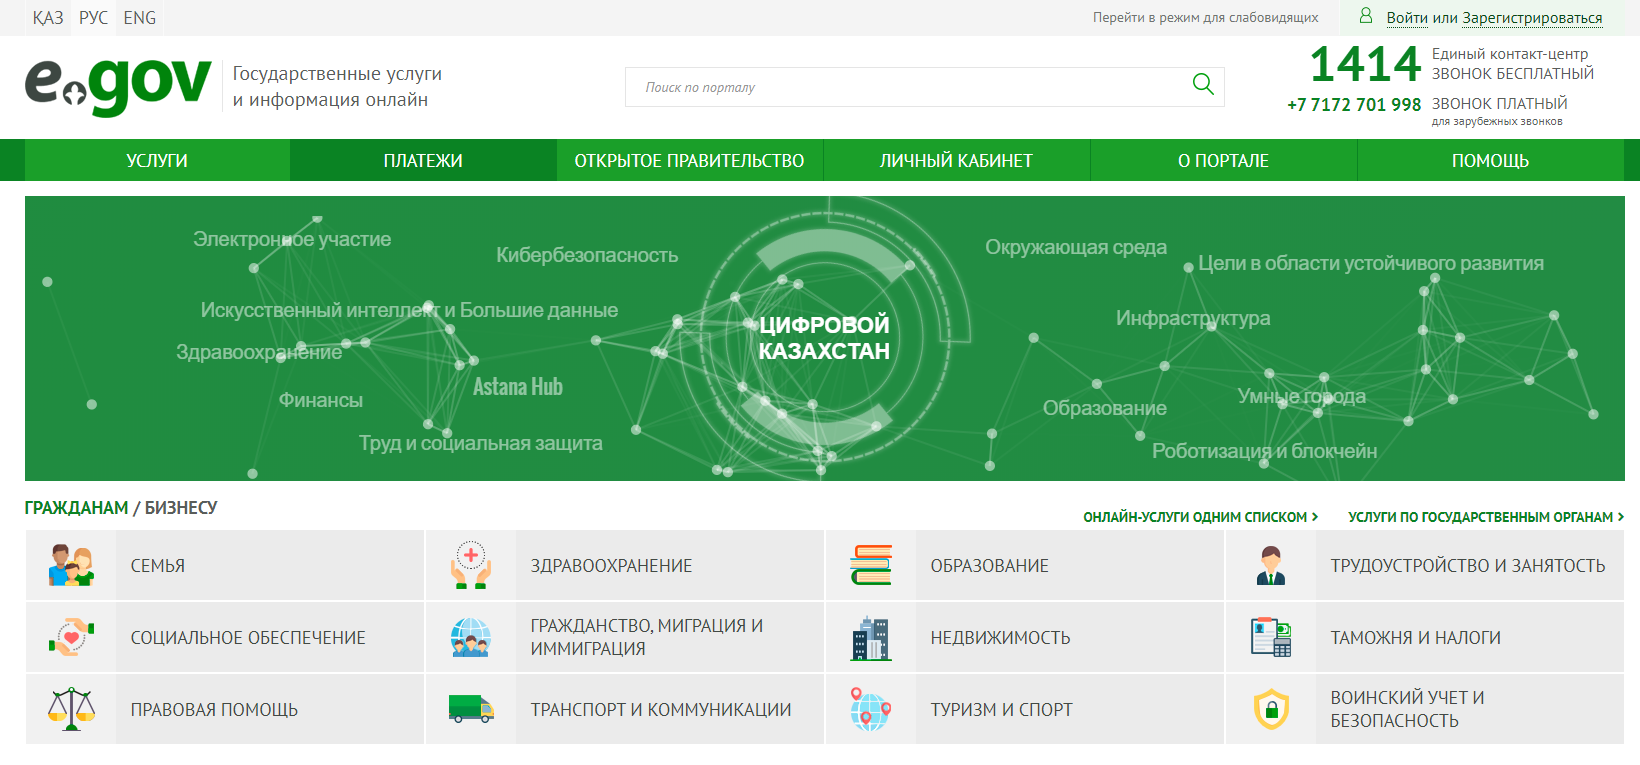The width and height of the screenshot is (1640, 765).
Task: Switch site language to КАЗ
Action: 47,18
